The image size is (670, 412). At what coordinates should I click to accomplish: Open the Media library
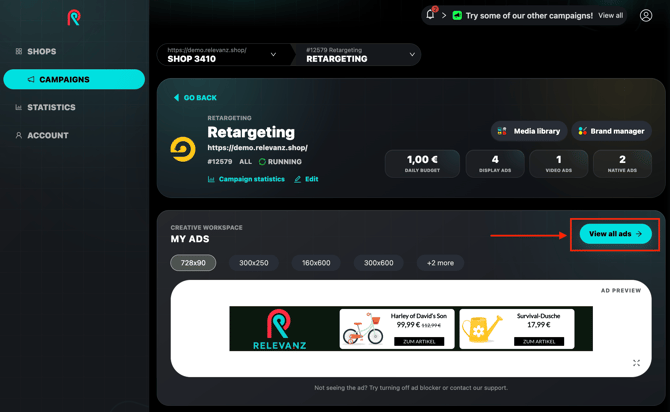coord(529,131)
